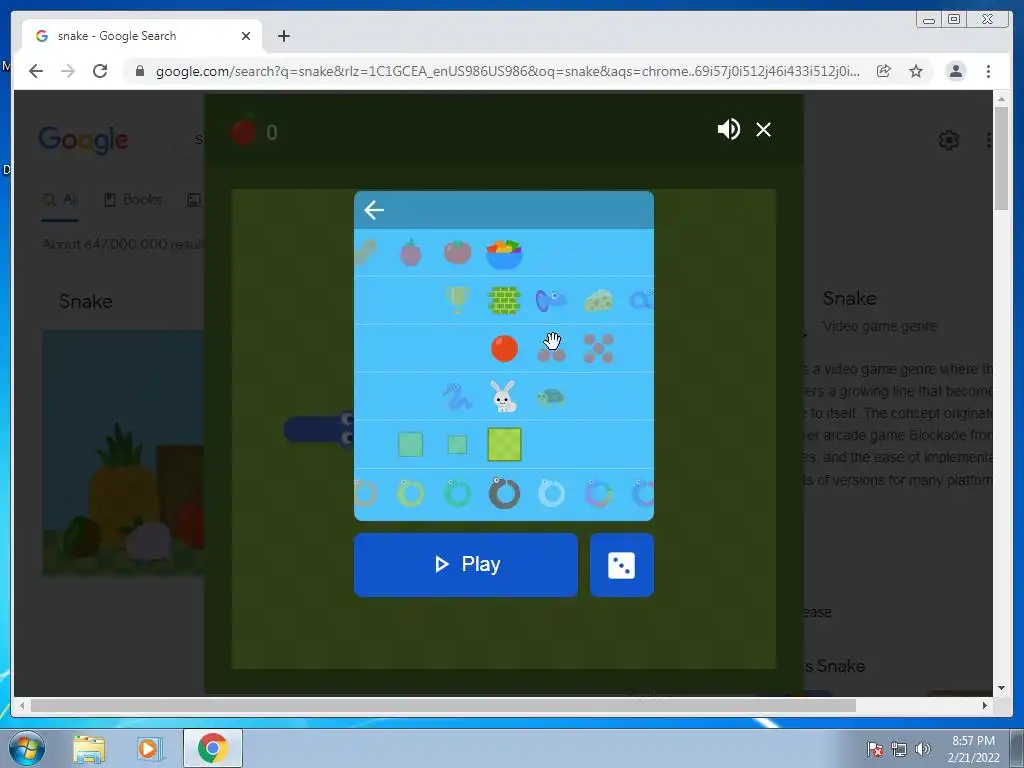The height and width of the screenshot is (768, 1024).
Task: Choose the fruit bowl food option
Action: tap(504, 254)
